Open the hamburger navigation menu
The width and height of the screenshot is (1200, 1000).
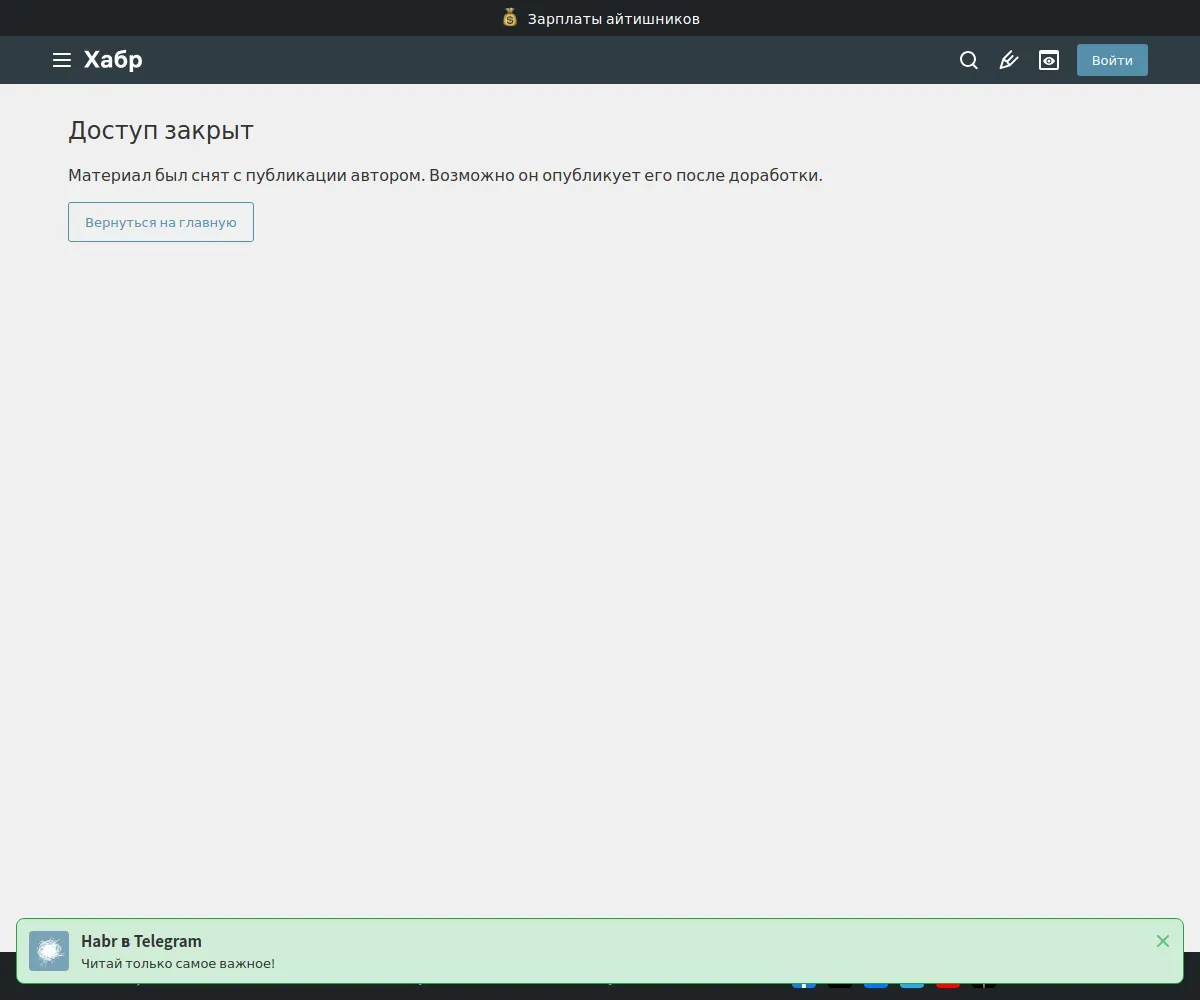(62, 60)
